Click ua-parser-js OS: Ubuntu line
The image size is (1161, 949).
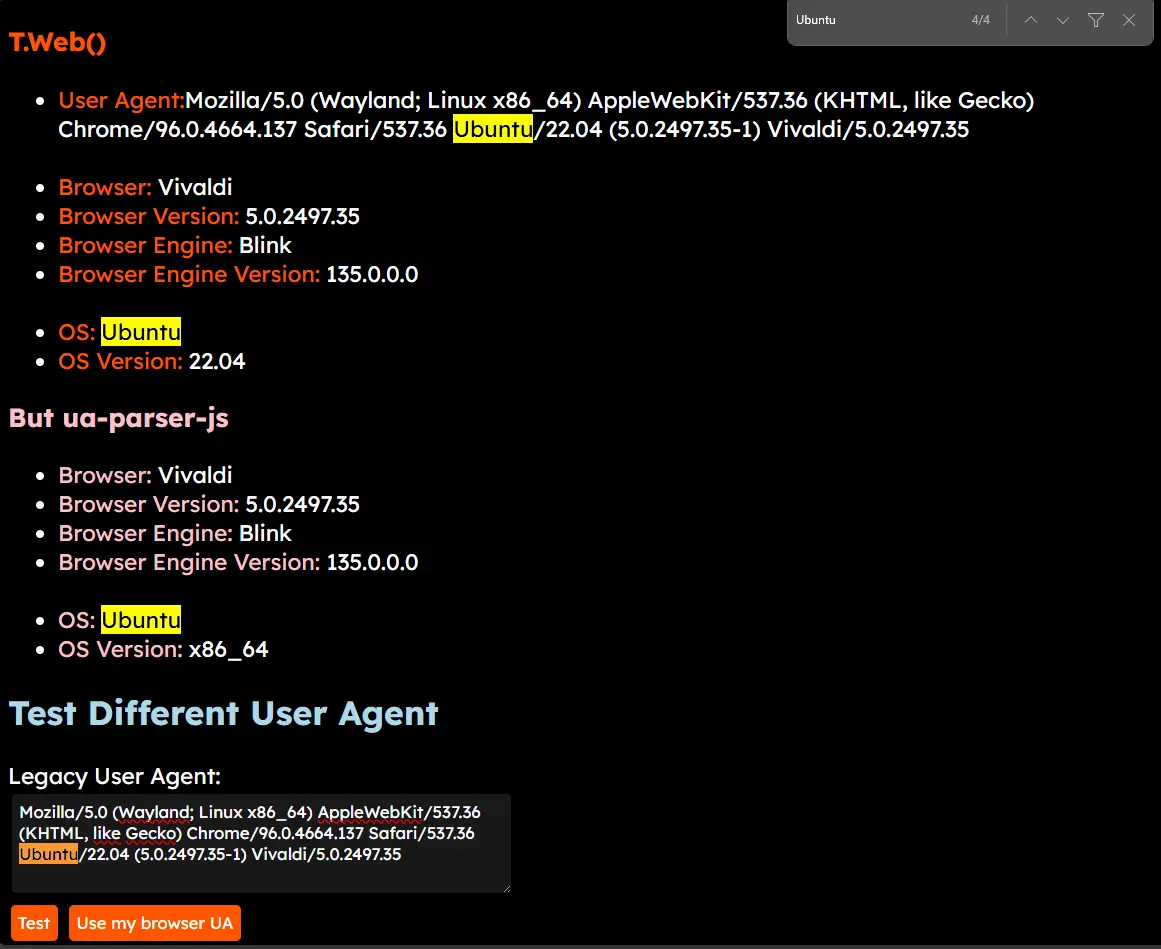pyautogui.click(x=119, y=620)
